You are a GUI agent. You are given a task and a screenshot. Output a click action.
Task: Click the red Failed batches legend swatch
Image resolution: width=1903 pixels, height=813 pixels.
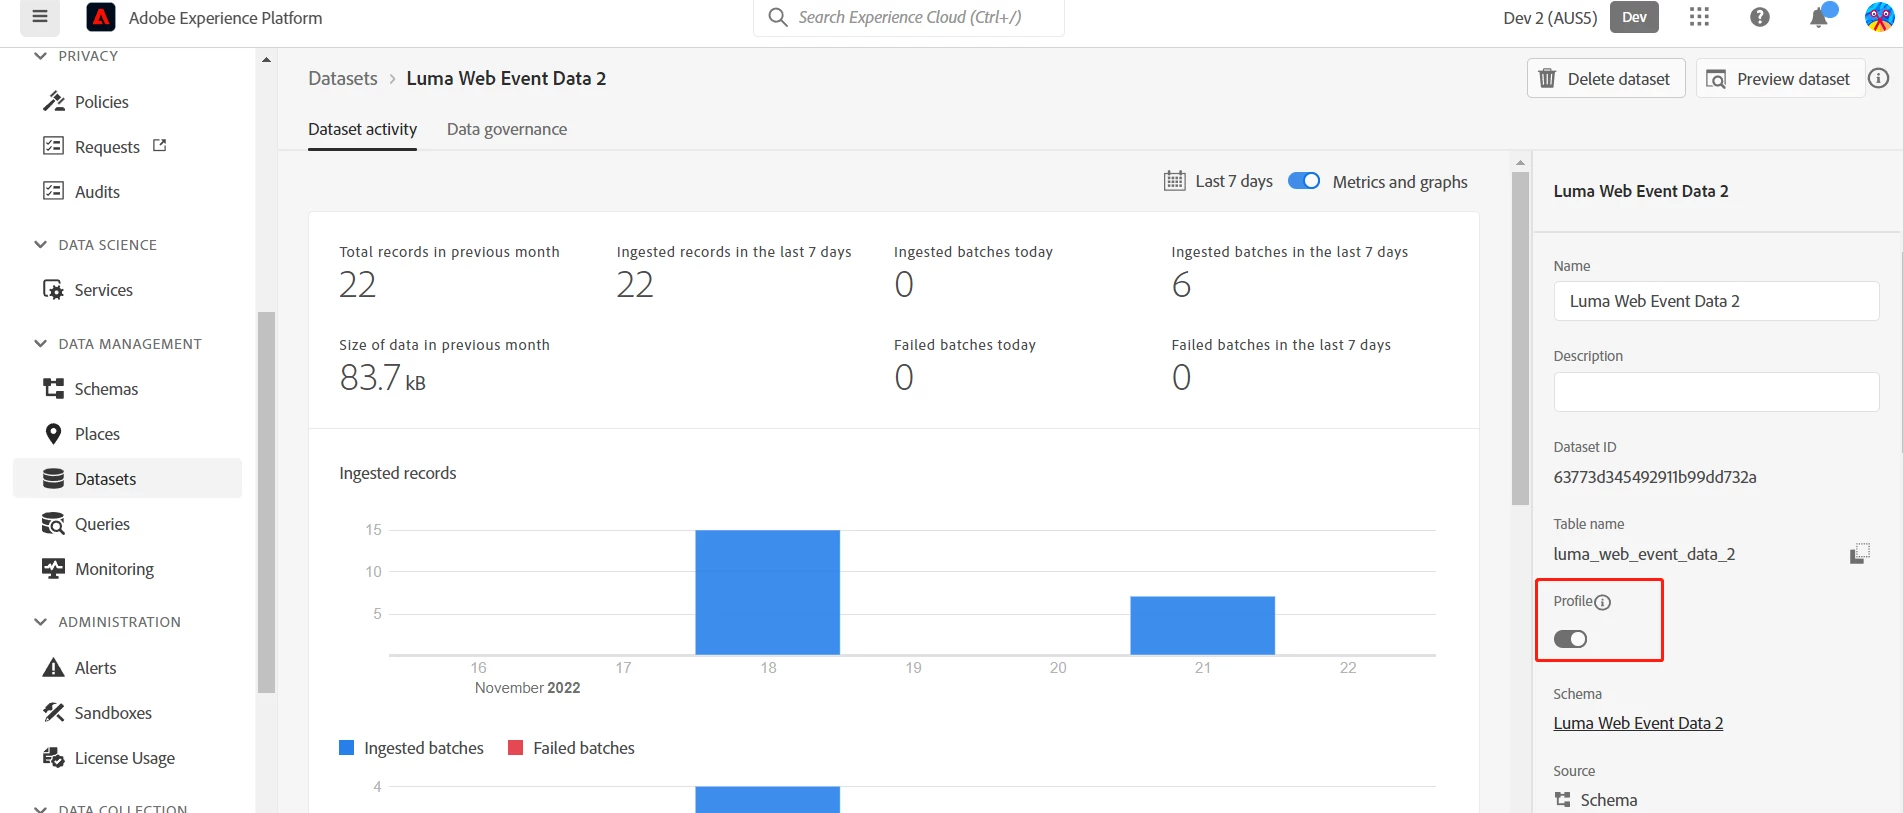coord(516,748)
